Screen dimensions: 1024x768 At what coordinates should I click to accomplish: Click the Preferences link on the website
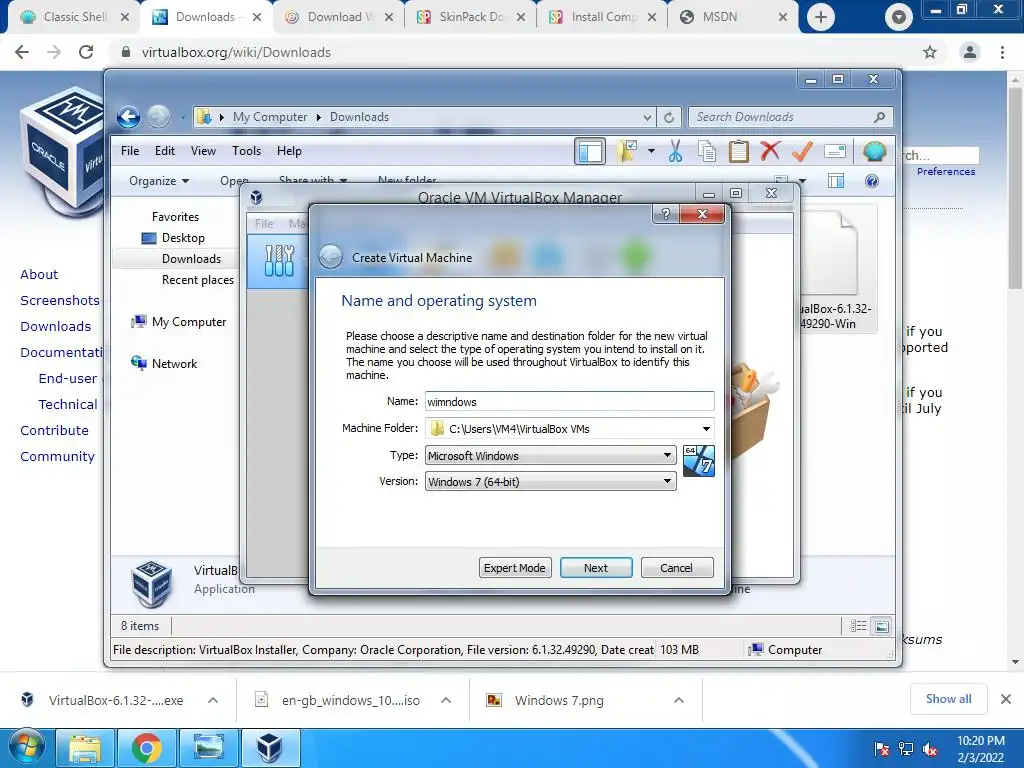click(946, 171)
